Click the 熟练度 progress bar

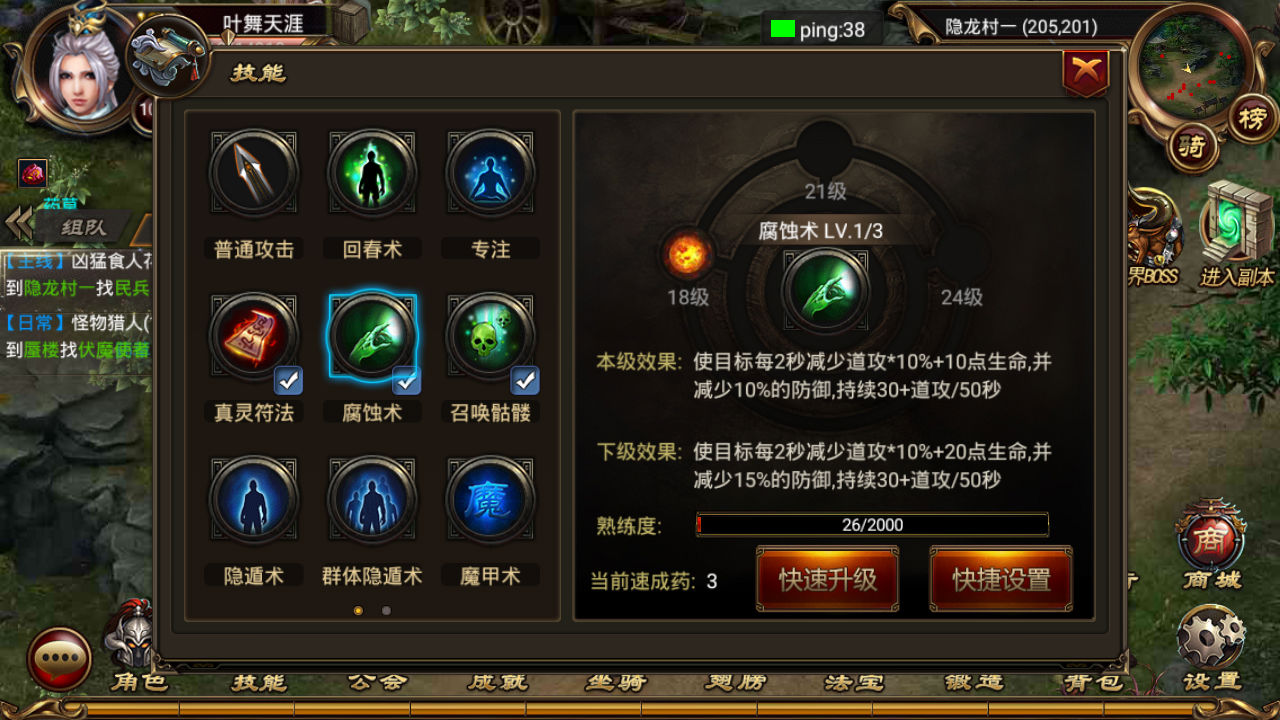[872, 524]
